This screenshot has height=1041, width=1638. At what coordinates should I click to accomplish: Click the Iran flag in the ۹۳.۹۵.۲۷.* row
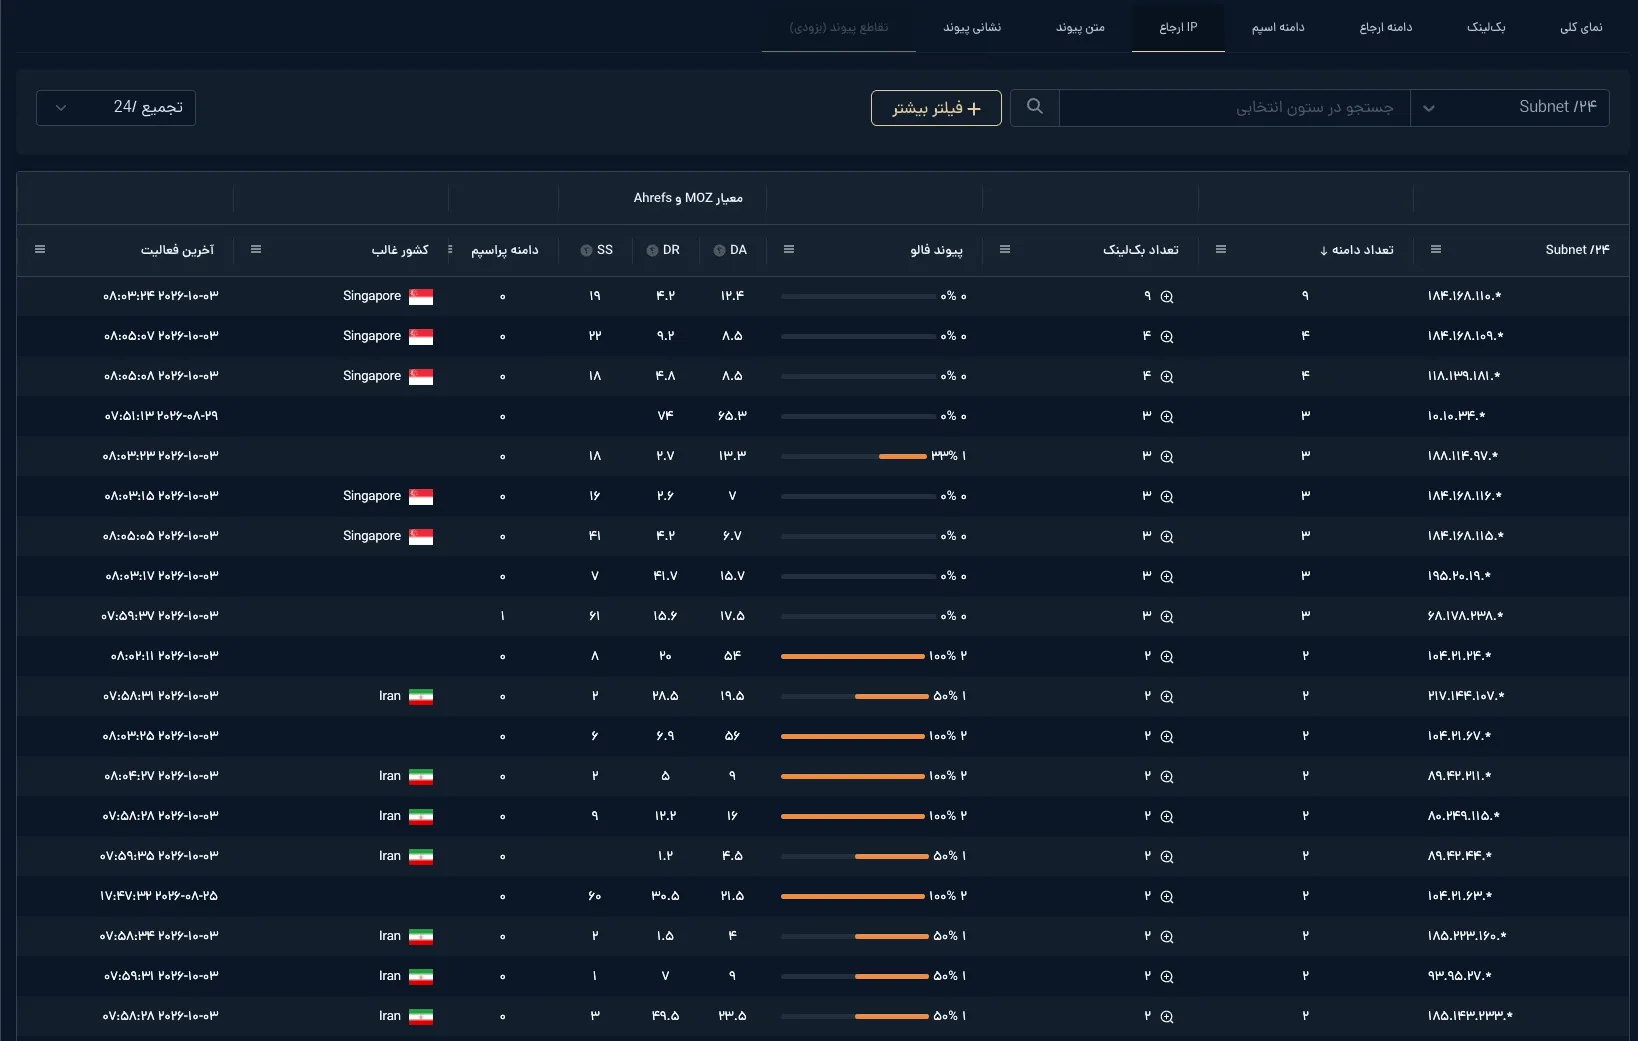point(421,977)
